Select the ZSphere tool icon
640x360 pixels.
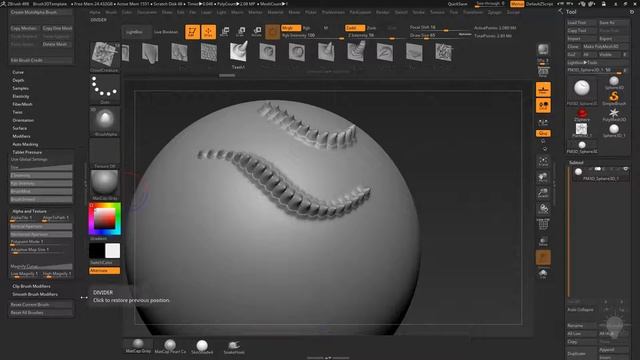click(x=582, y=114)
